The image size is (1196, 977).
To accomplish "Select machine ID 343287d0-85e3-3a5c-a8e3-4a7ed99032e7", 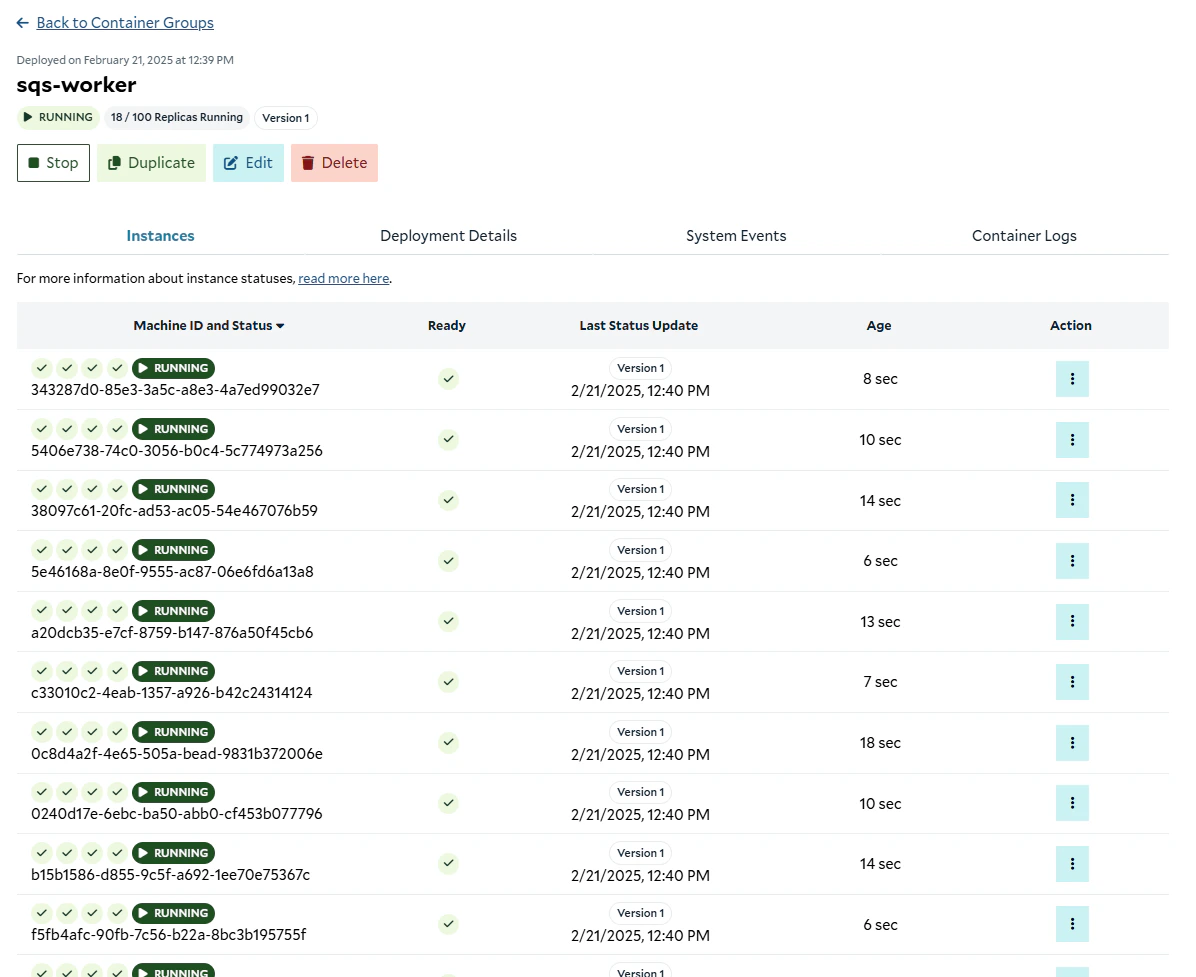I will coord(175,390).
